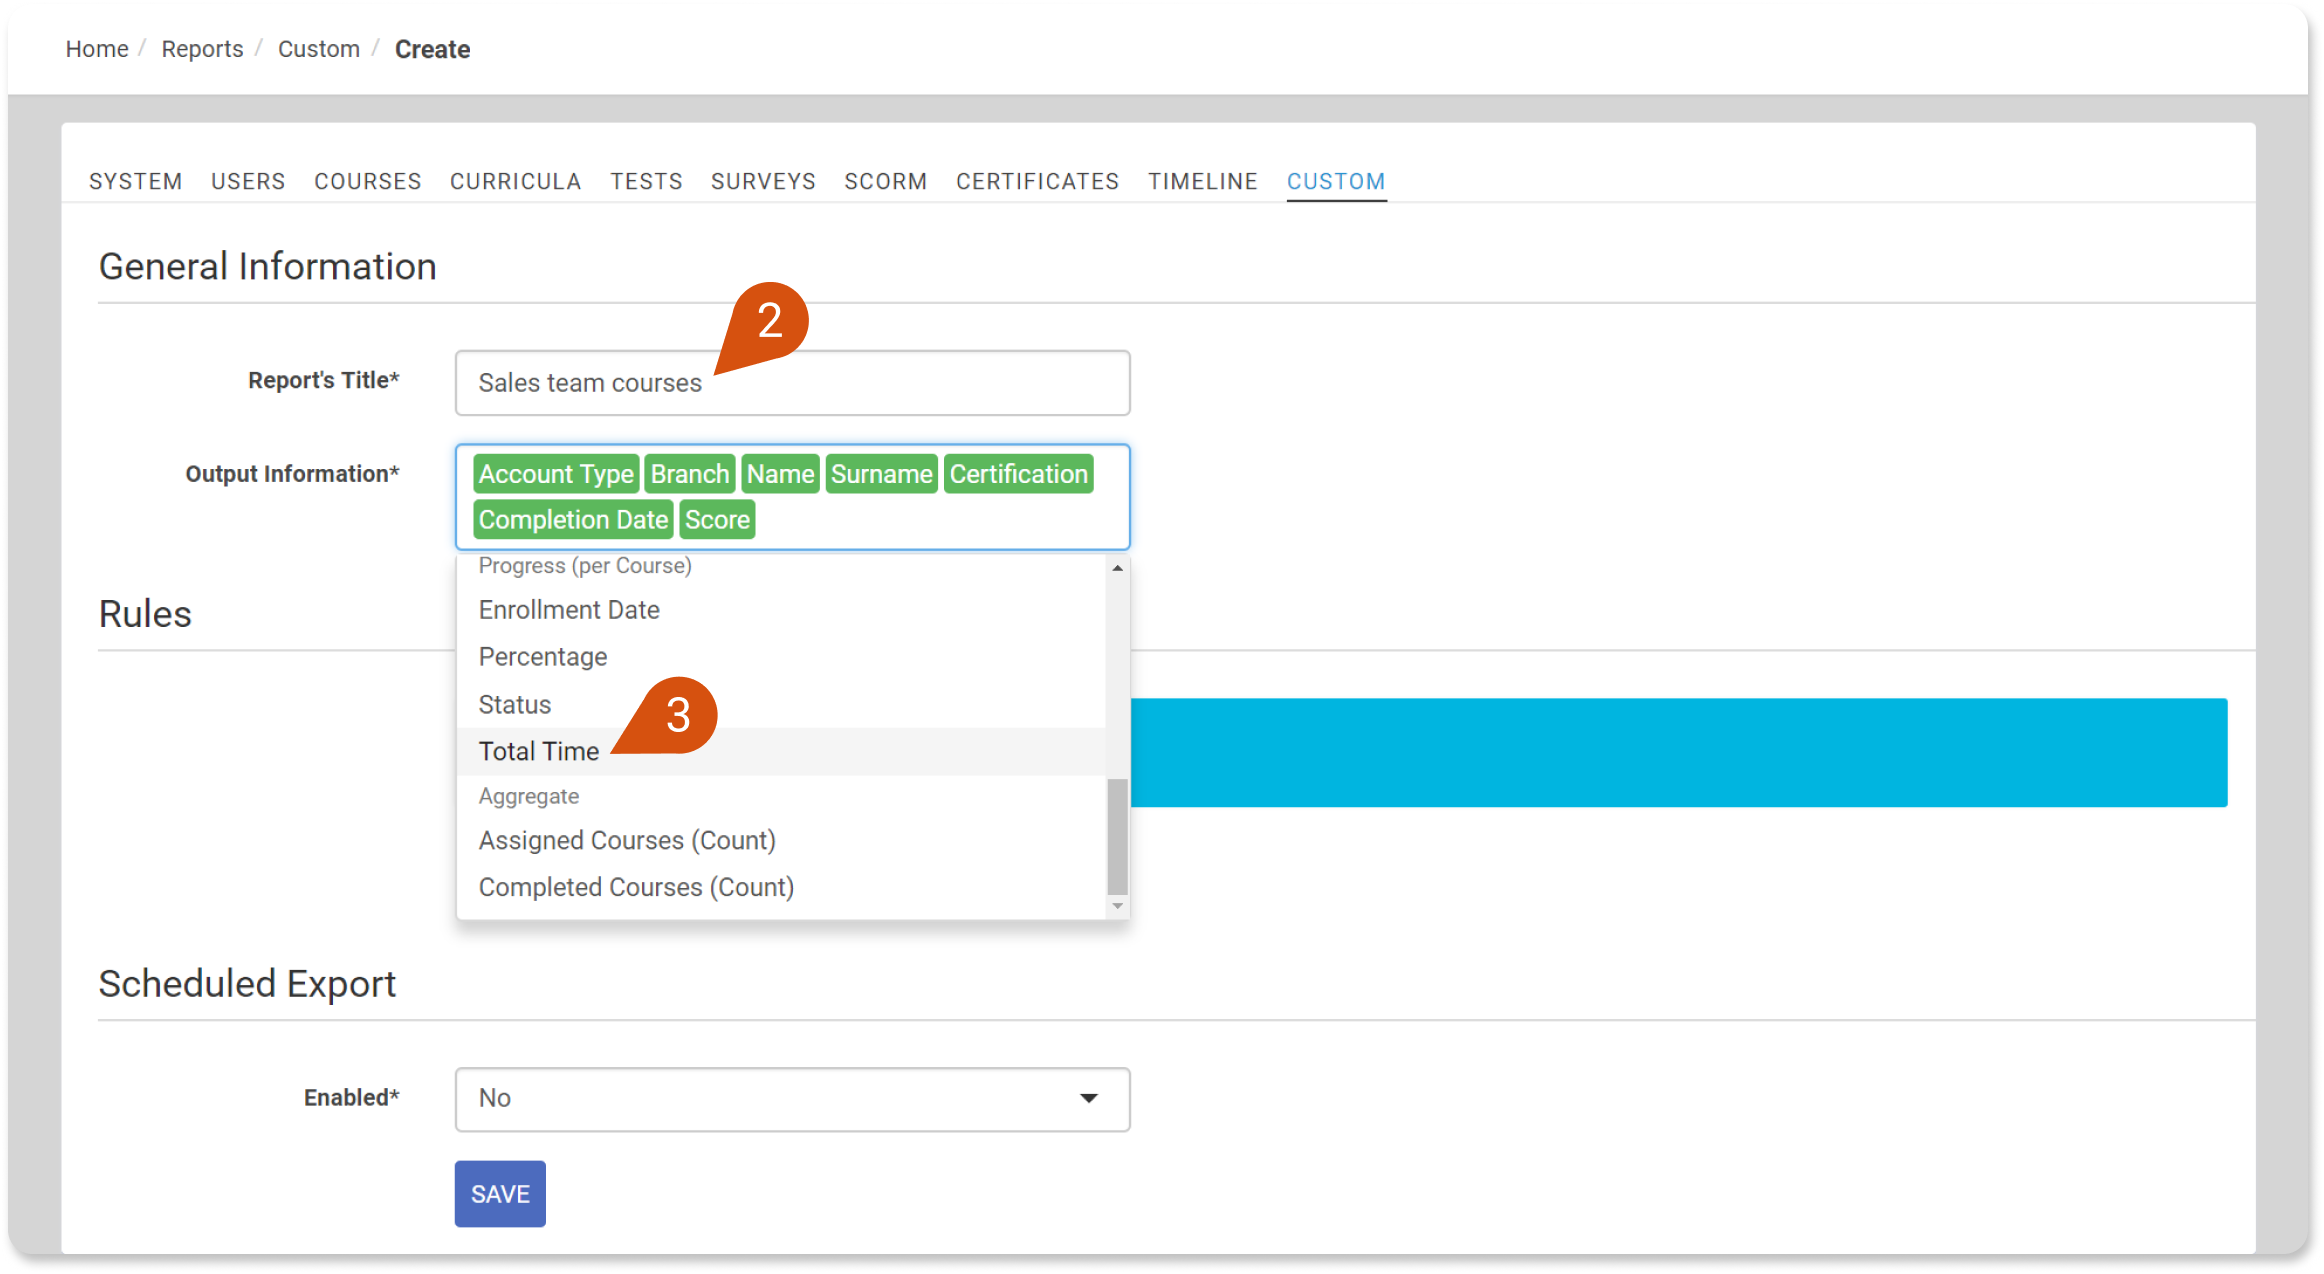
Task: Click the Completion Date tag
Action: click(x=573, y=520)
